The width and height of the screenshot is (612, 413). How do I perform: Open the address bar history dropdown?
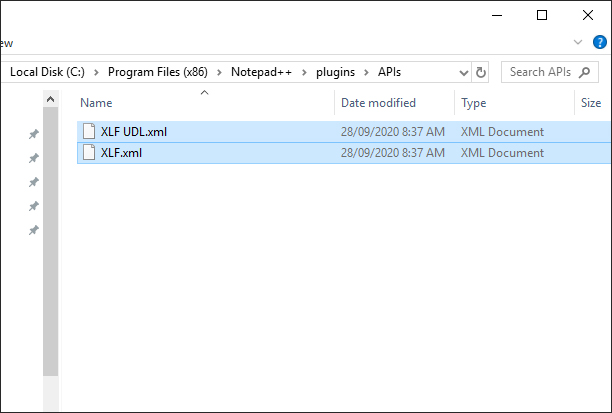[464, 73]
